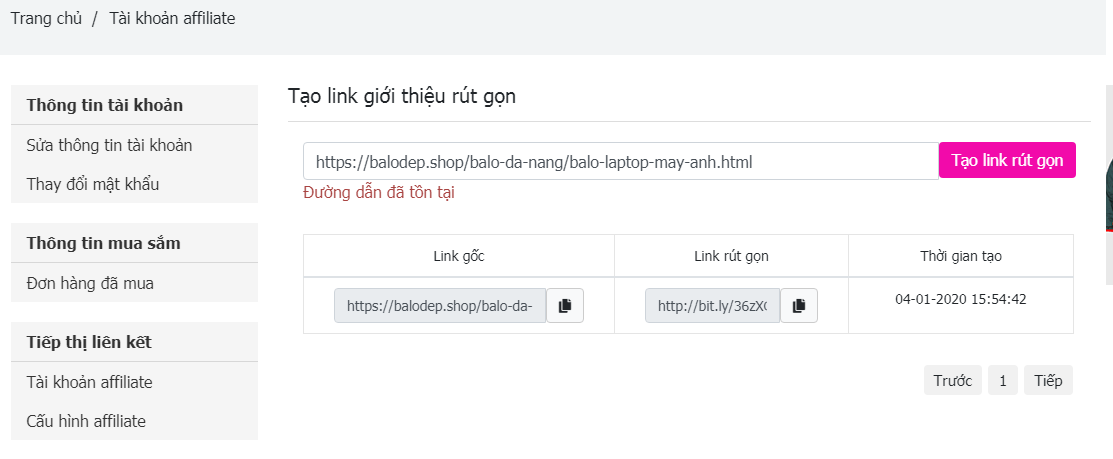Open 'Tài khoản affiliate' breadcrumb
Screen dimensions: 1113x459
click(172, 18)
